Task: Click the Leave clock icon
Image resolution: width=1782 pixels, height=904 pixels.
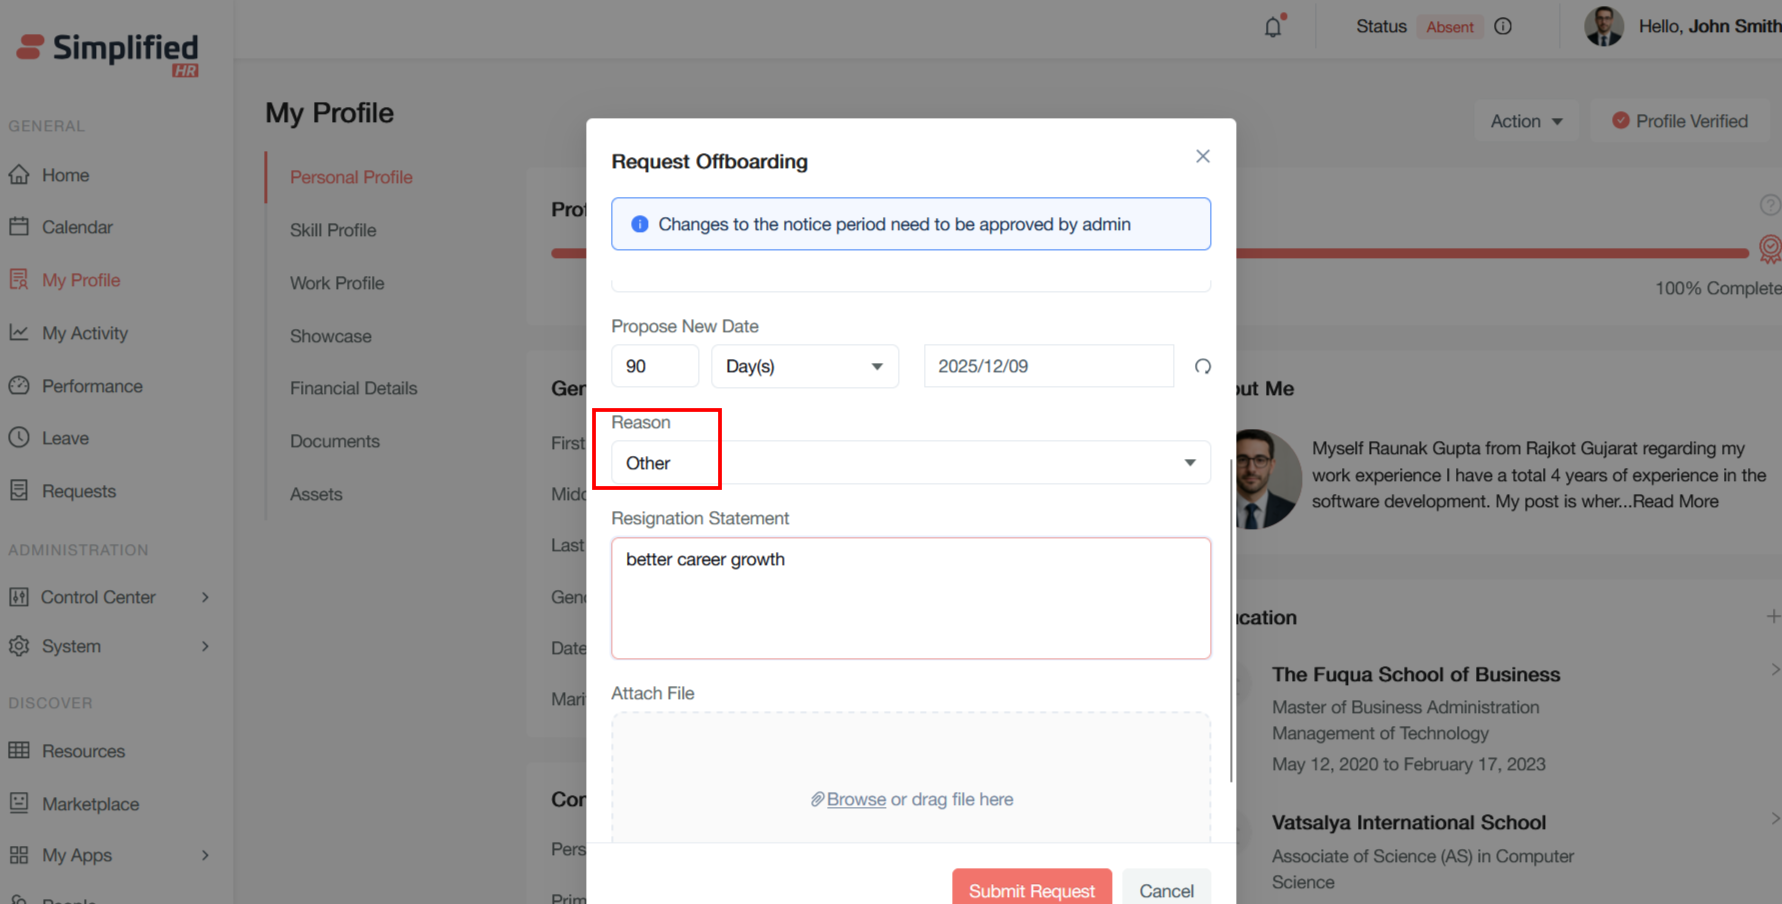Action: [19, 438]
